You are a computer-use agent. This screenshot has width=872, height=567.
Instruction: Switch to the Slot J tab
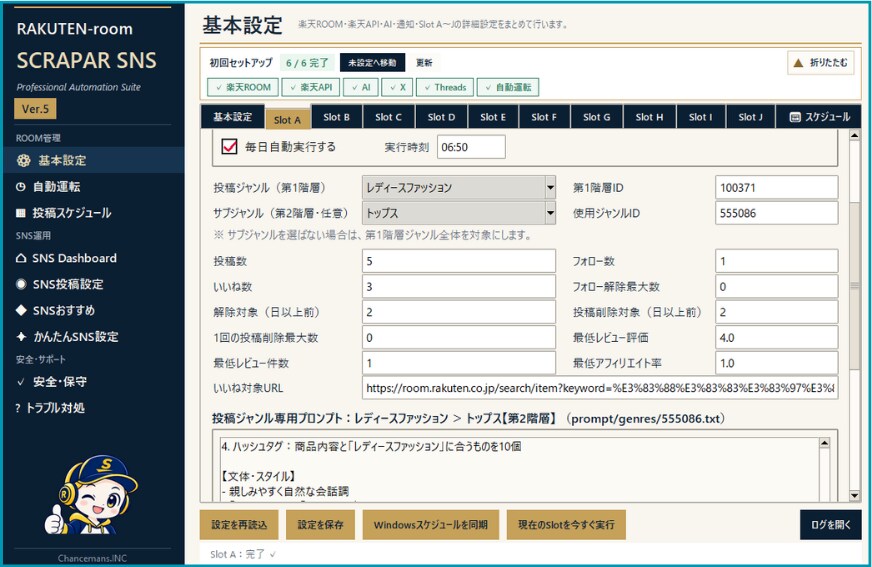[750, 117]
